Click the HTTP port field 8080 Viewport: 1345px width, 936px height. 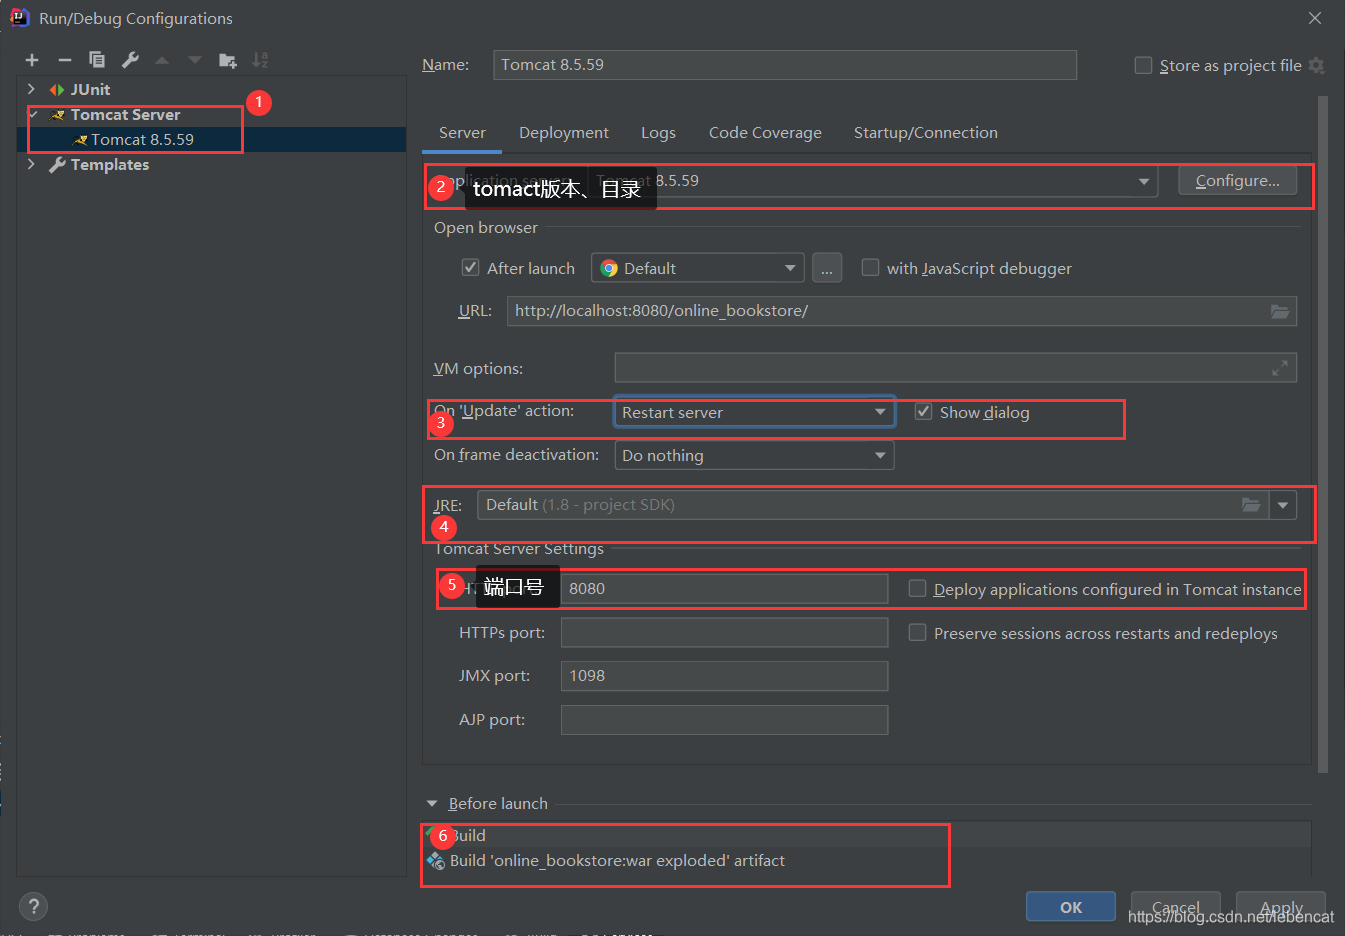[x=724, y=588]
